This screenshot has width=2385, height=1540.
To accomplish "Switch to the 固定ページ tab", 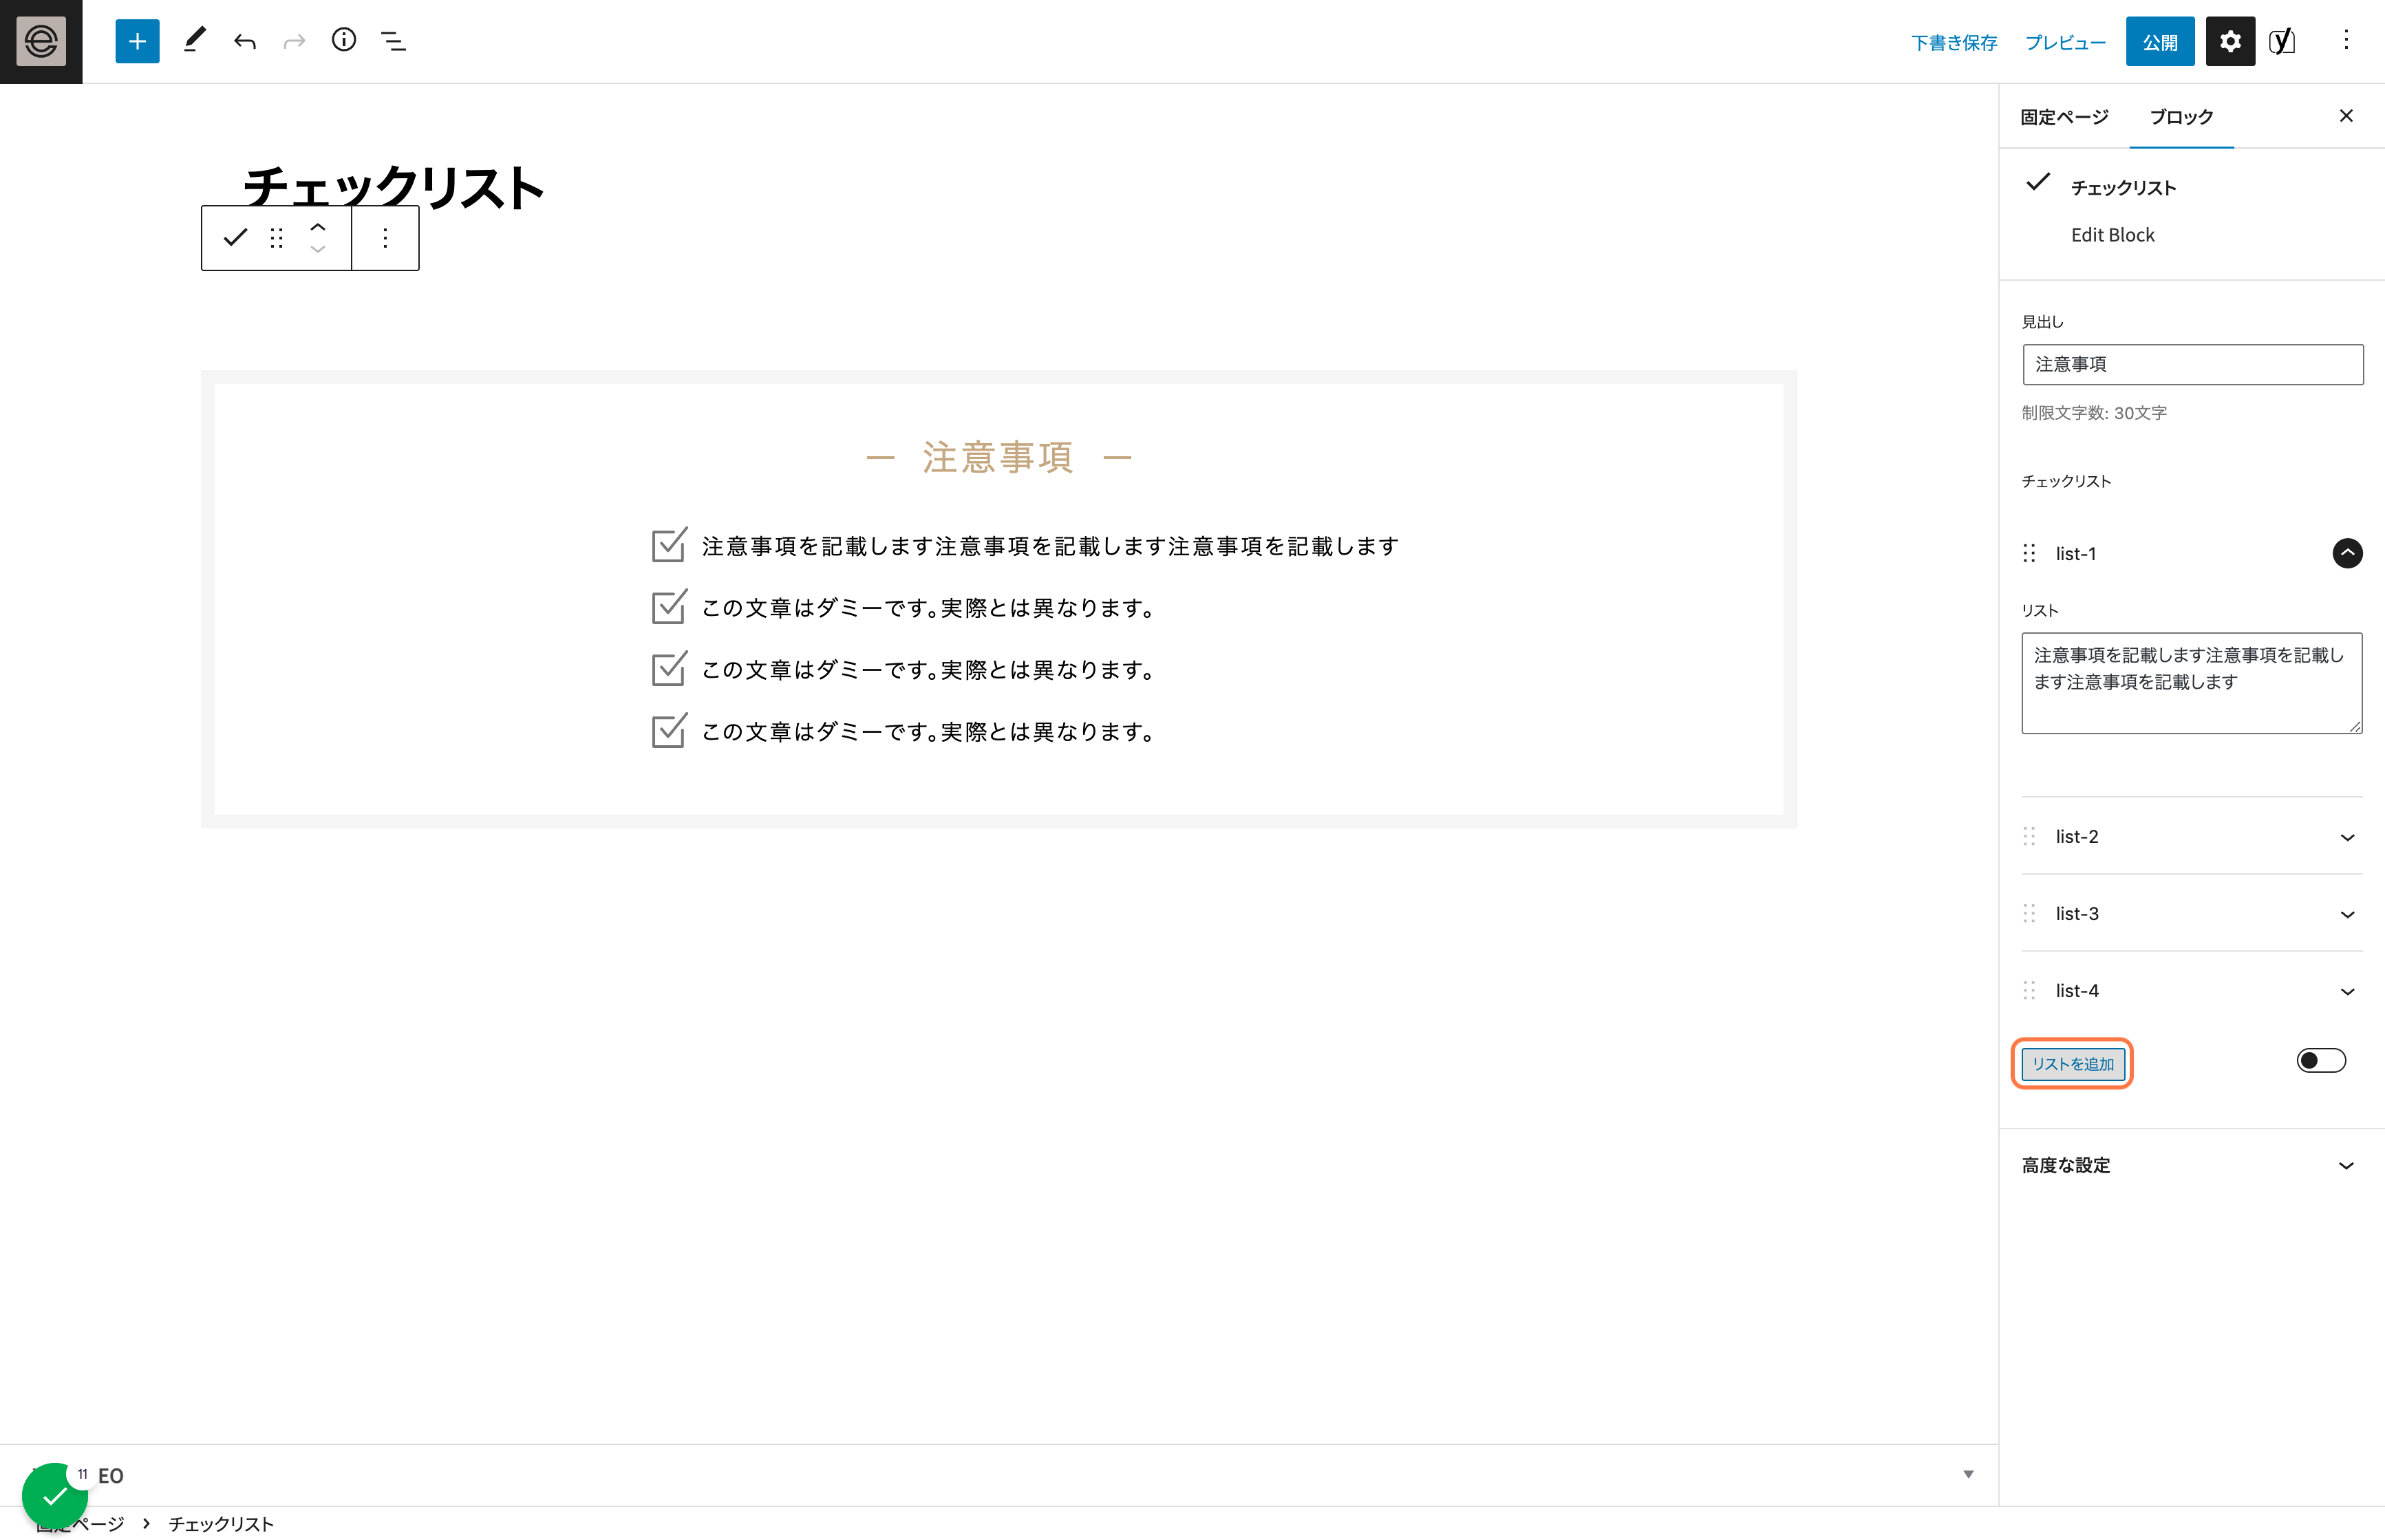I will pos(2064,117).
